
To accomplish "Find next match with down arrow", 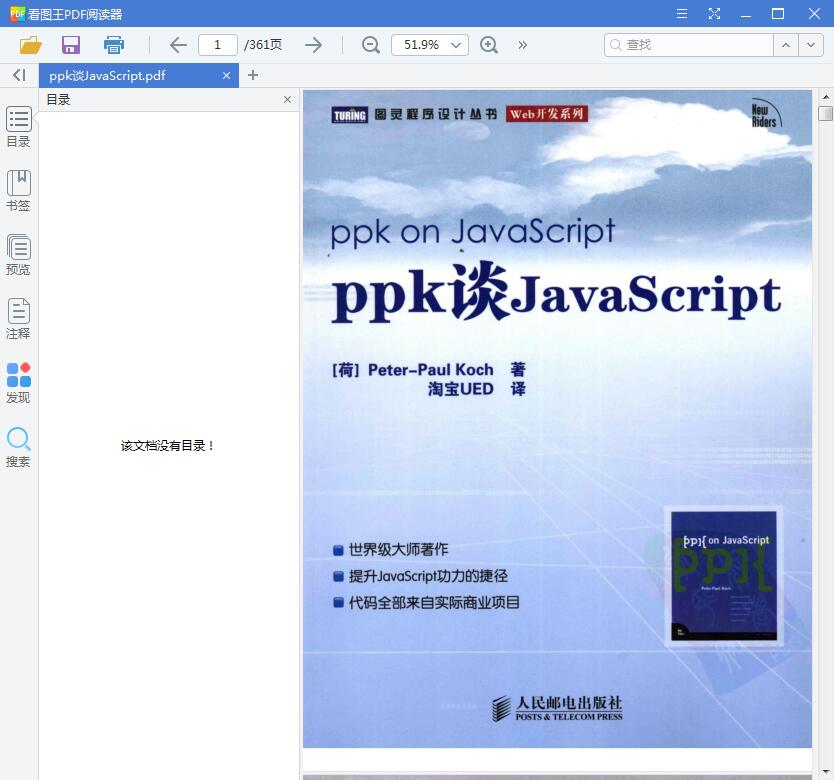I will click(x=811, y=45).
